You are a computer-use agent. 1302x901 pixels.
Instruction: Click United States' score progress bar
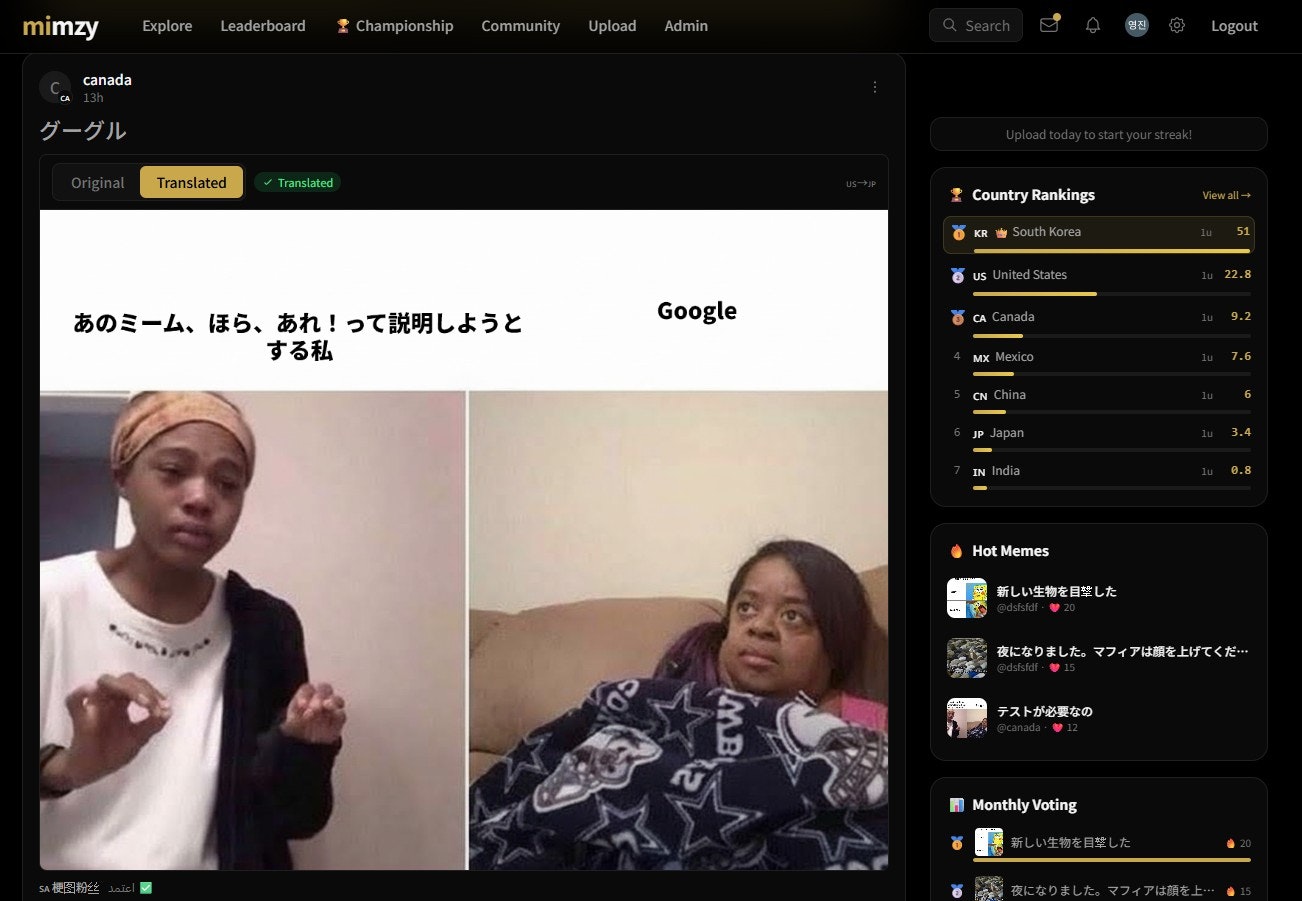[1112, 294]
